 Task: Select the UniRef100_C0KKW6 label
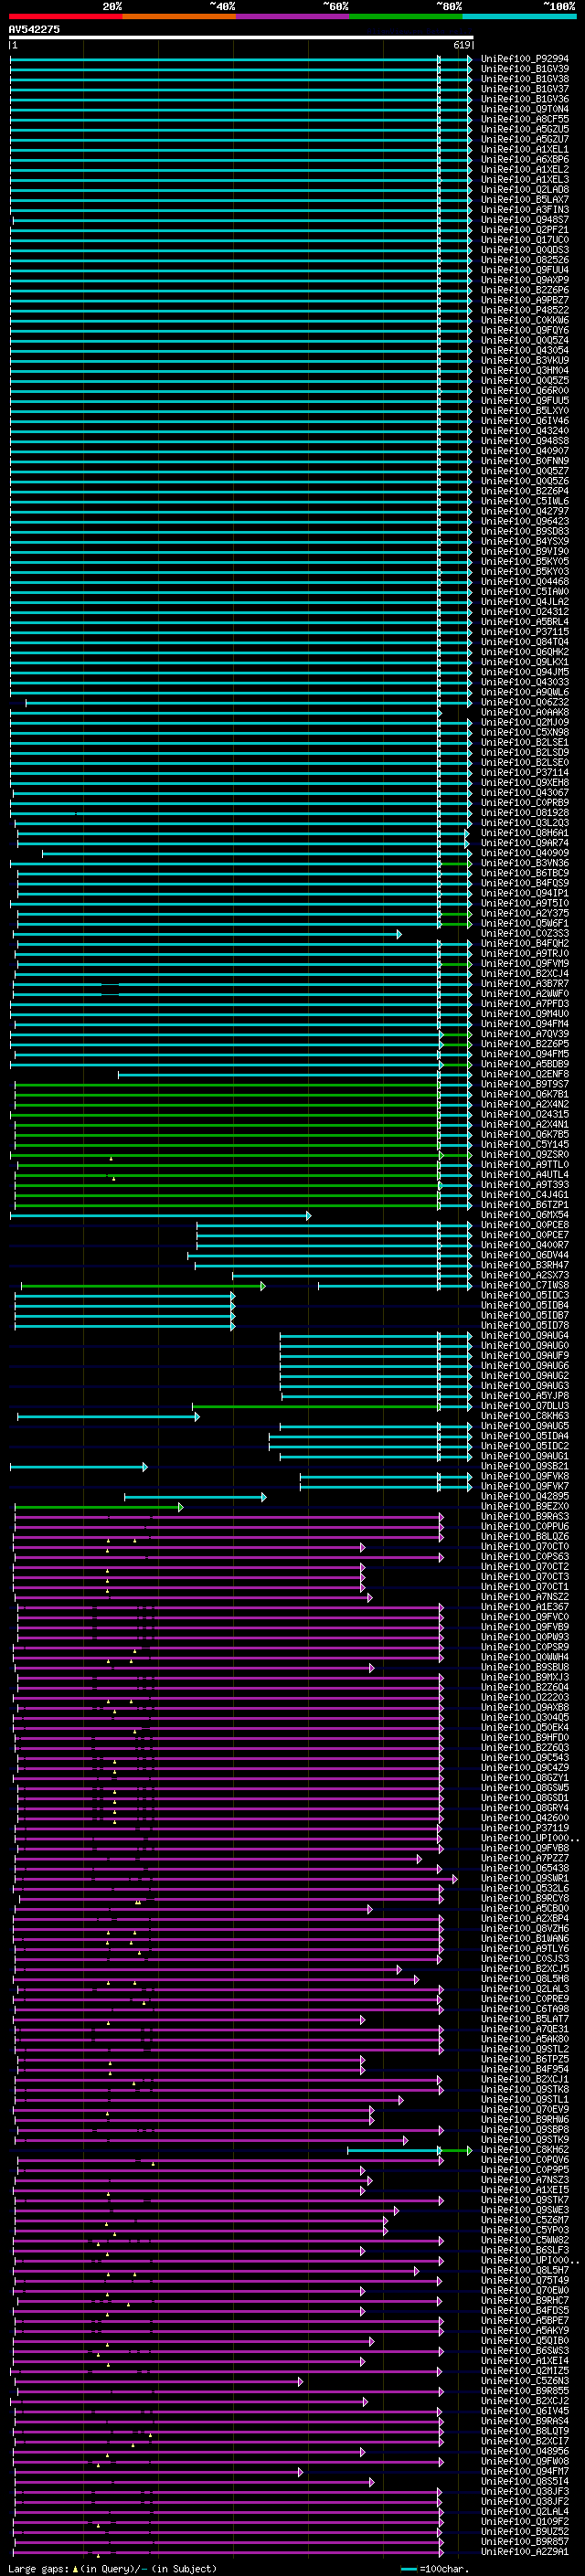525,320
